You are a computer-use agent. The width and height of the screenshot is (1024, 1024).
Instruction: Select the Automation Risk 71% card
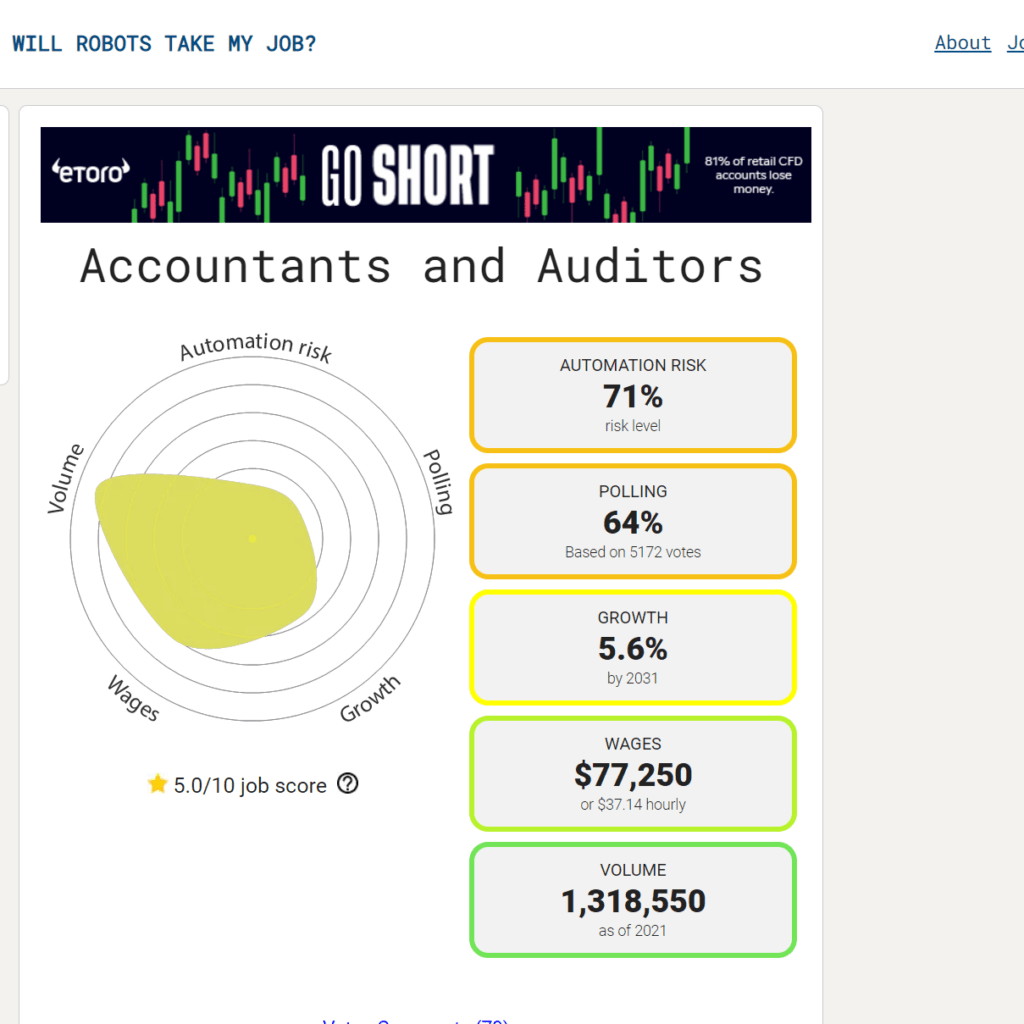coord(633,395)
